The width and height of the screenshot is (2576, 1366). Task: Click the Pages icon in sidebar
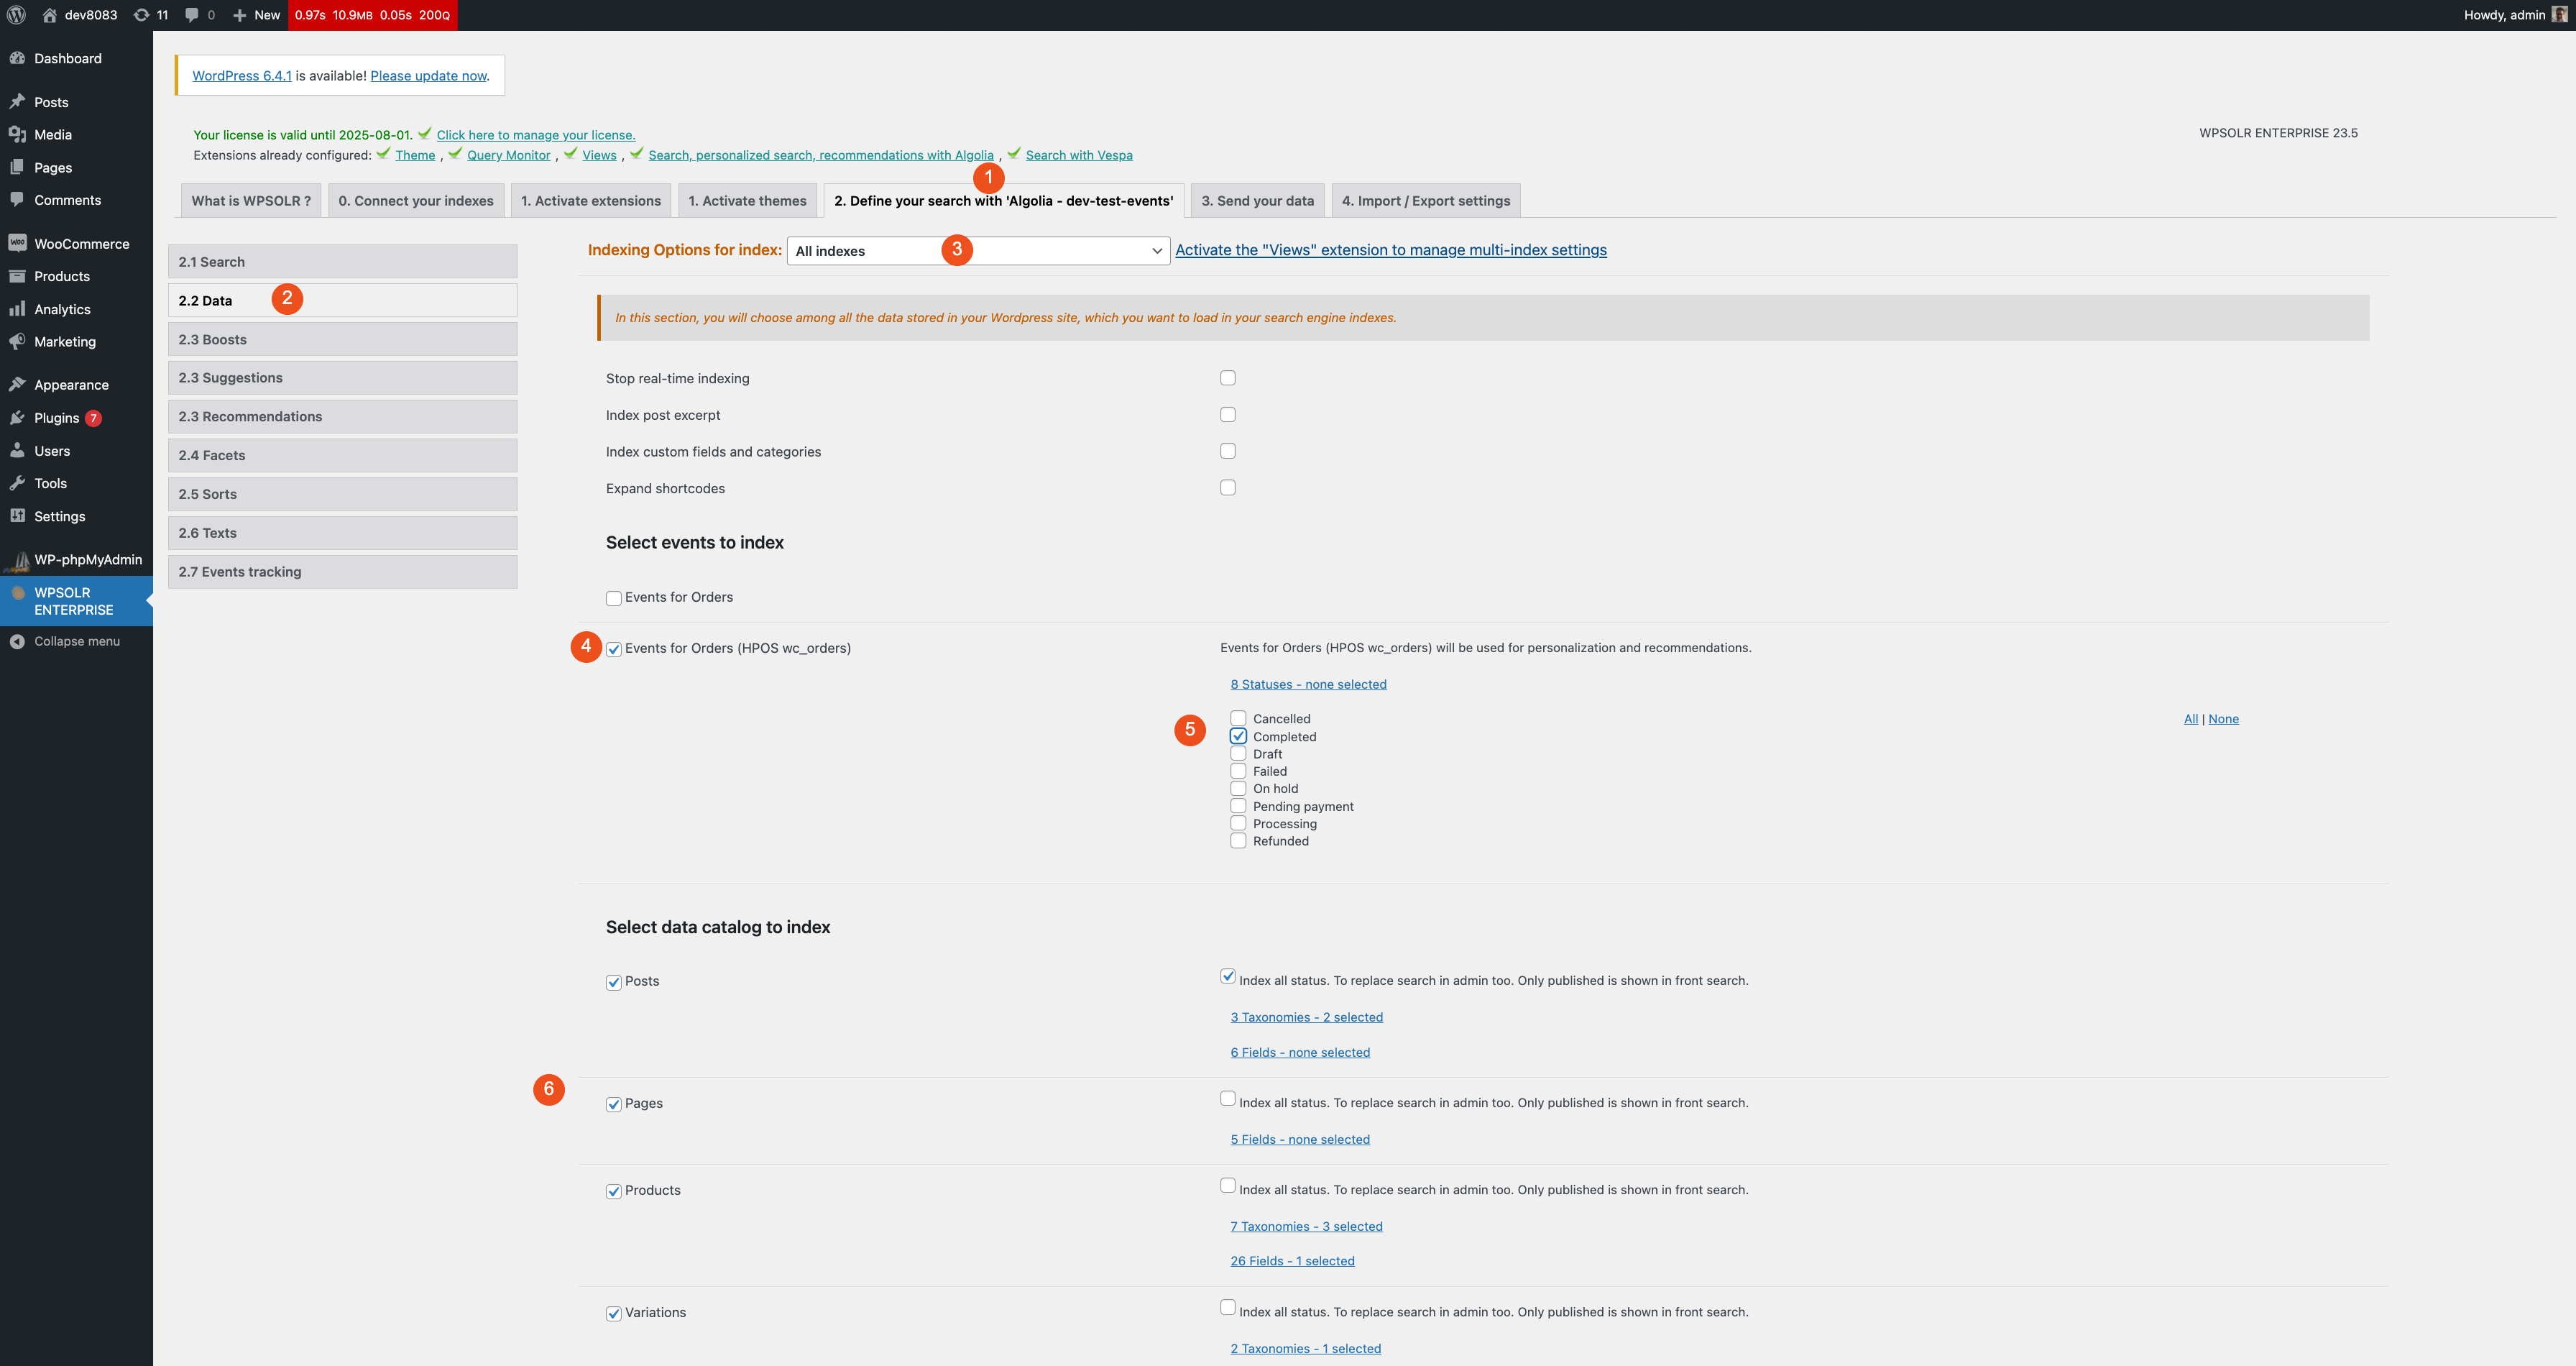(x=17, y=167)
